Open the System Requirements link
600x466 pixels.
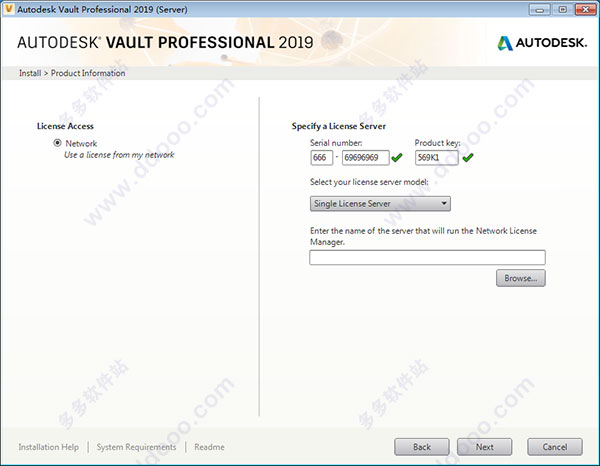coord(136,447)
